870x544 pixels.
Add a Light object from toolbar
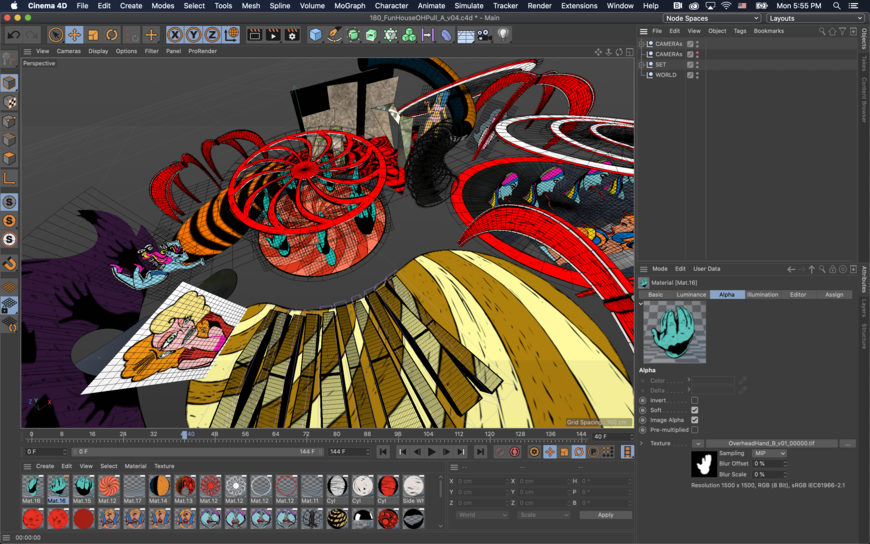(x=503, y=35)
